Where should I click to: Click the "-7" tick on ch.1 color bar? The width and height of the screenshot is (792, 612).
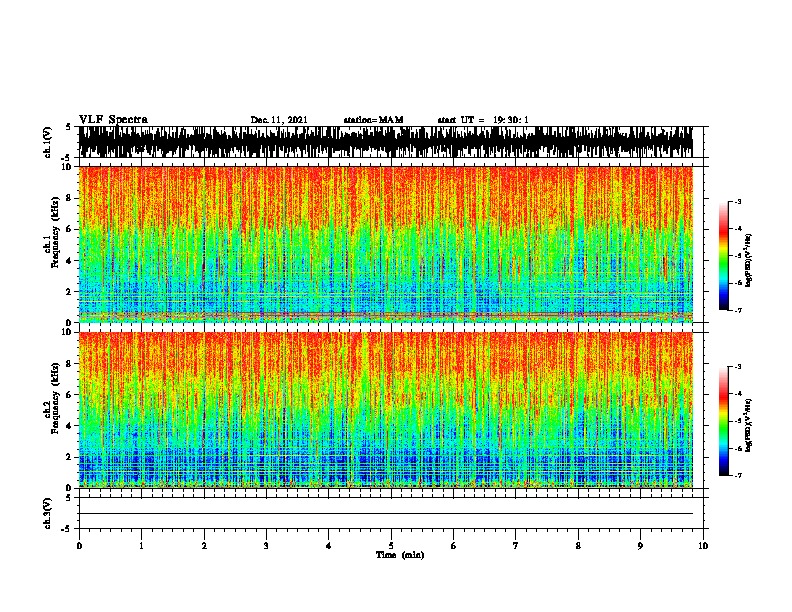tap(738, 311)
